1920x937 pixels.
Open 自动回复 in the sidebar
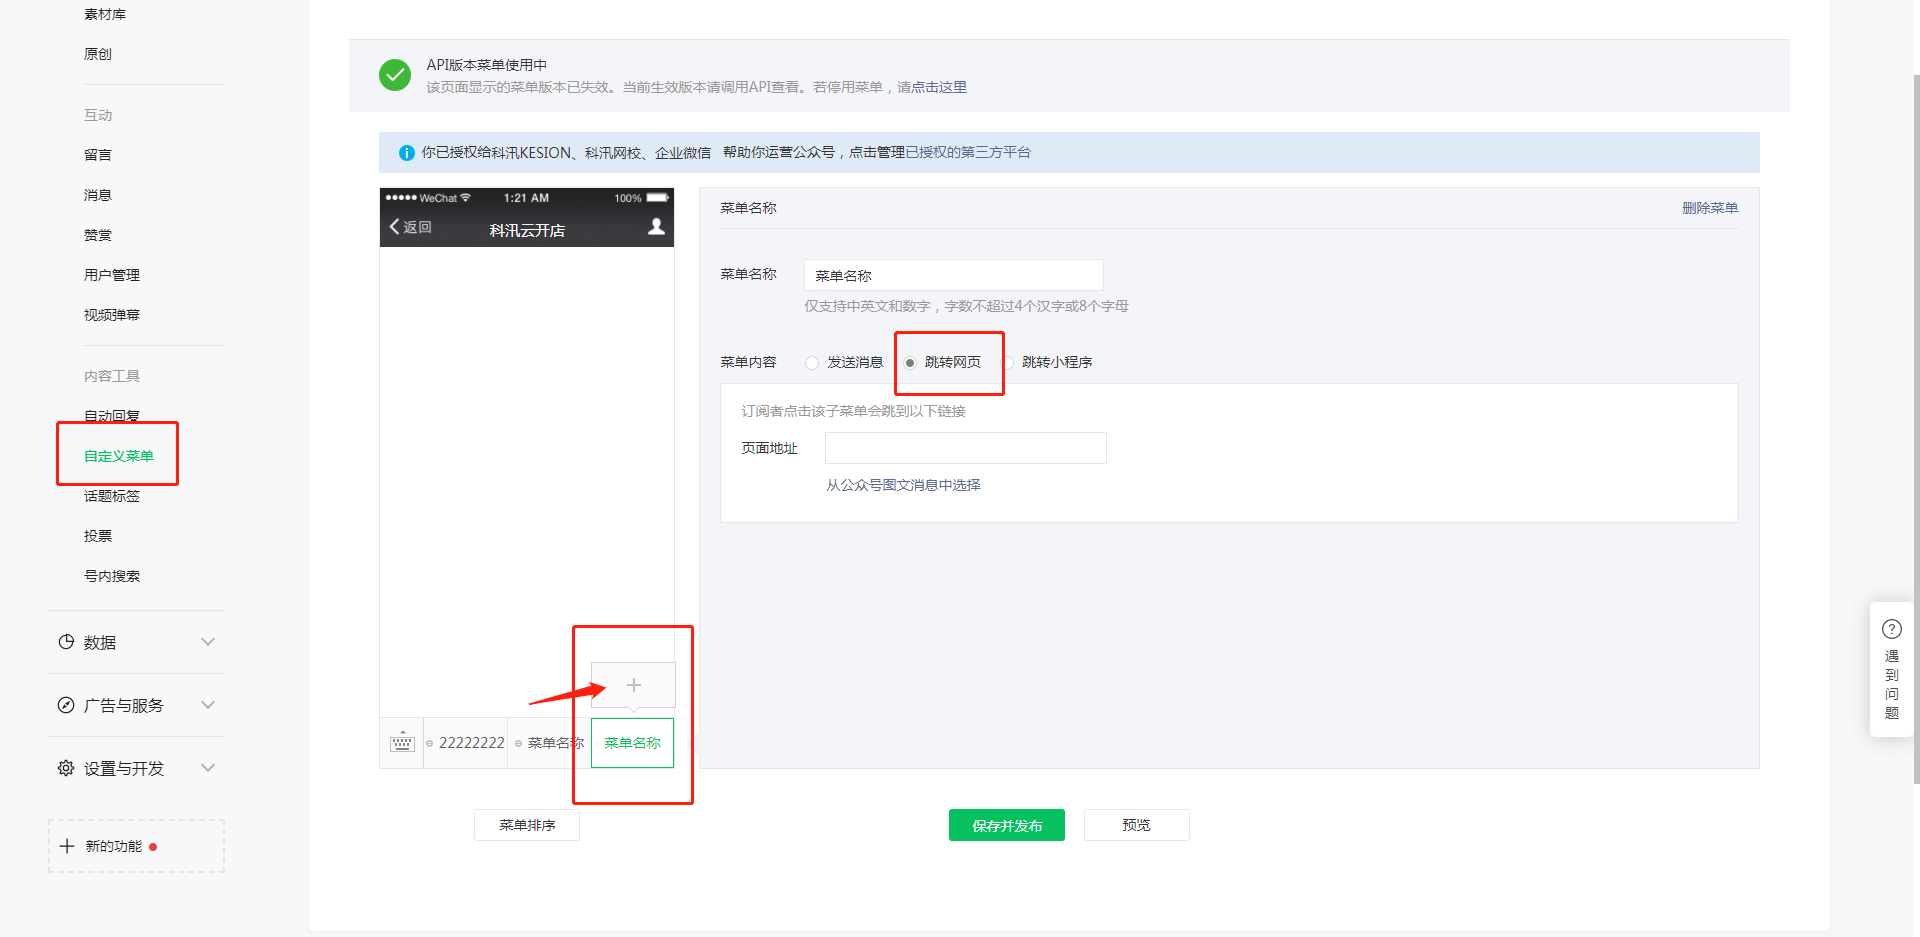click(x=111, y=415)
